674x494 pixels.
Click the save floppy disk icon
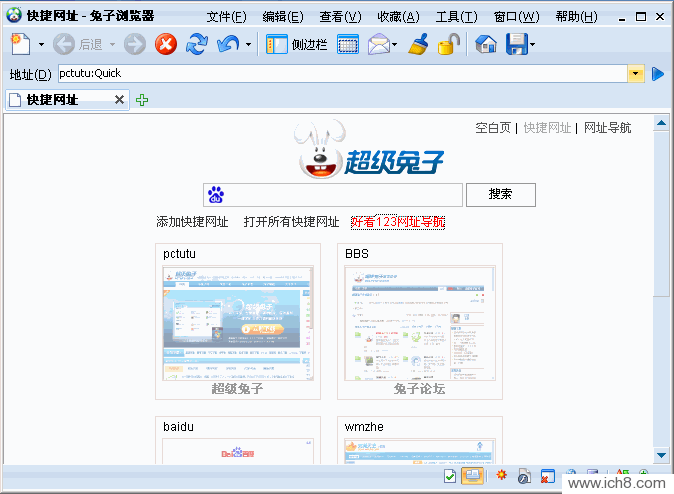[x=517, y=44]
